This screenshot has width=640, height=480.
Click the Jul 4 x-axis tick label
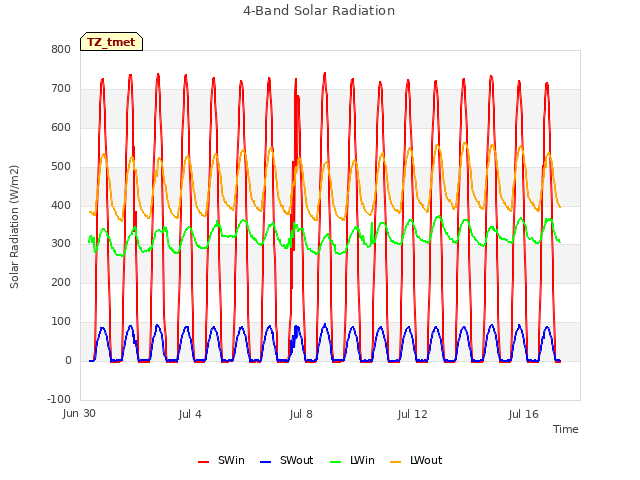pyautogui.click(x=190, y=414)
